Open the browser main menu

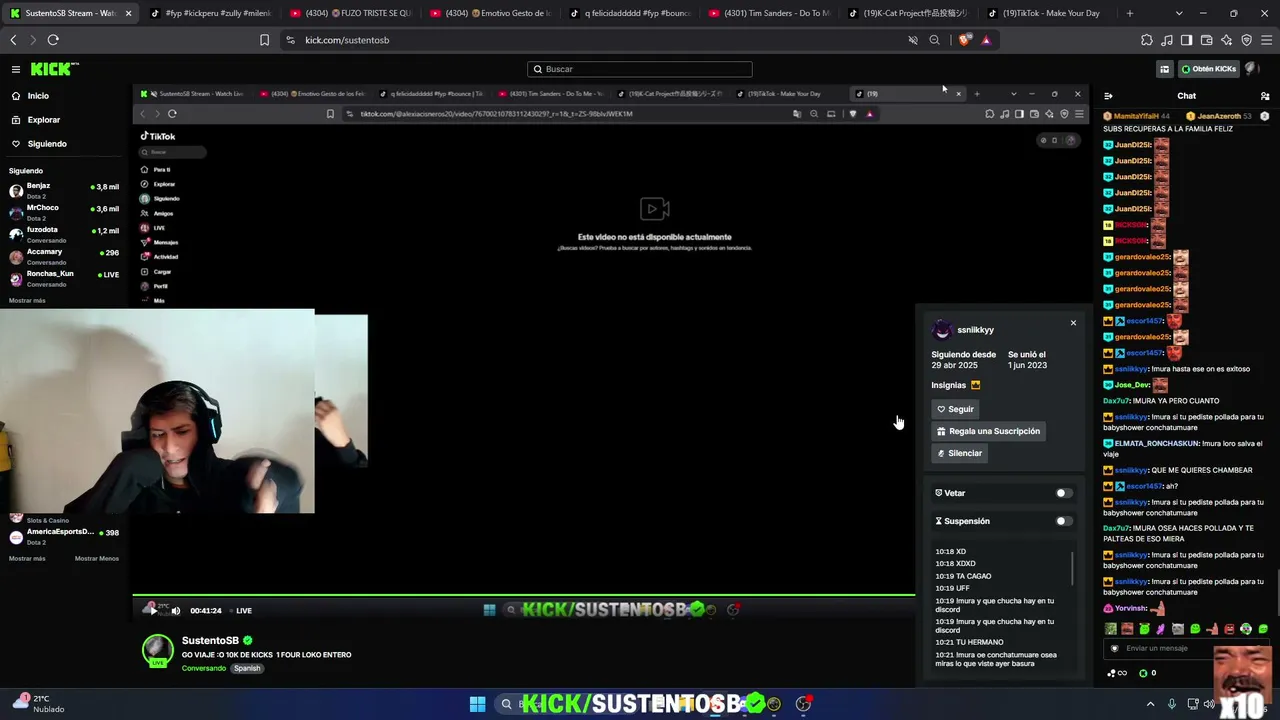pyautogui.click(x=1267, y=40)
